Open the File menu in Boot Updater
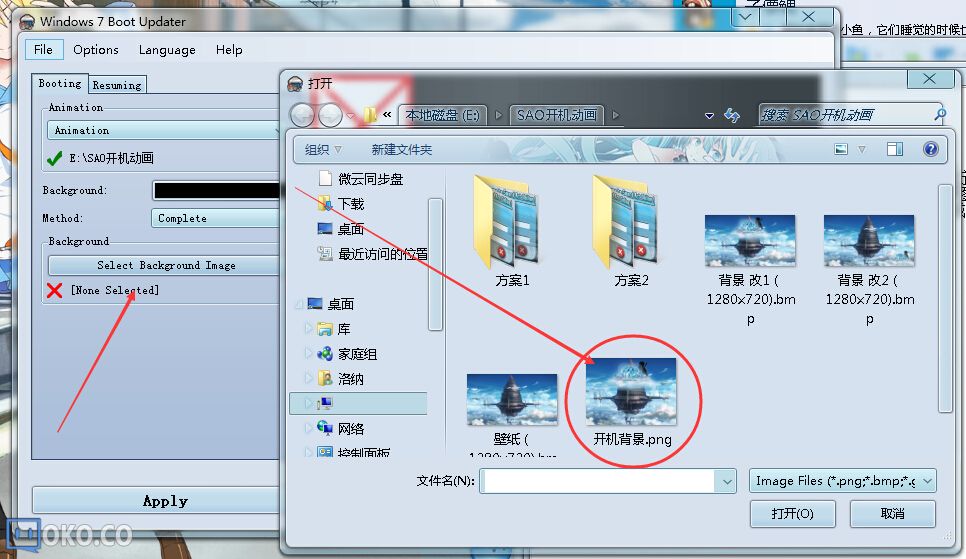The height and width of the screenshot is (559, 966). 43,49
